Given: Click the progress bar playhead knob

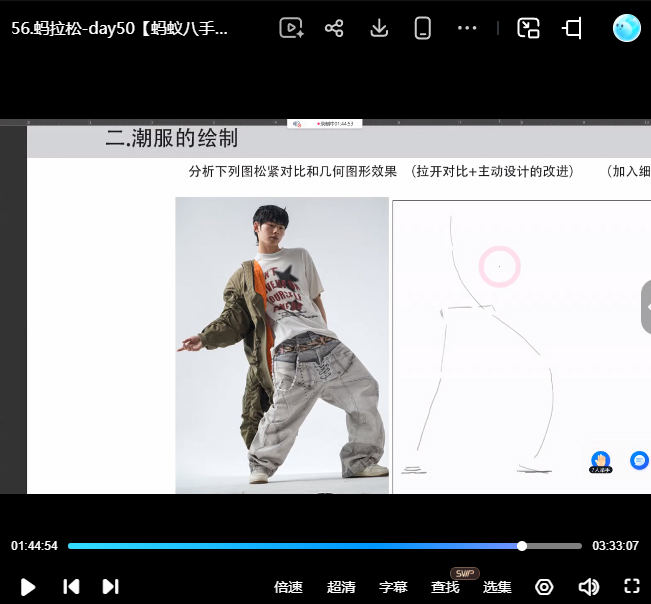Looking at the screenshot, I should [x=522, y=546].
